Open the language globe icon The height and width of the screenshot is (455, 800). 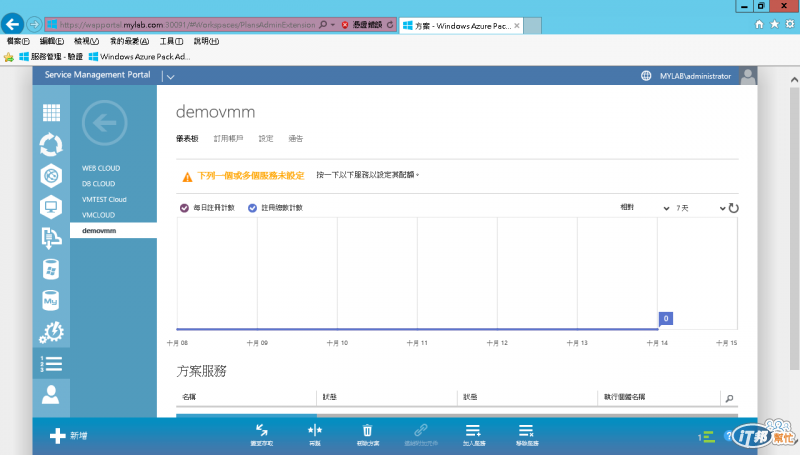point(646,76)
